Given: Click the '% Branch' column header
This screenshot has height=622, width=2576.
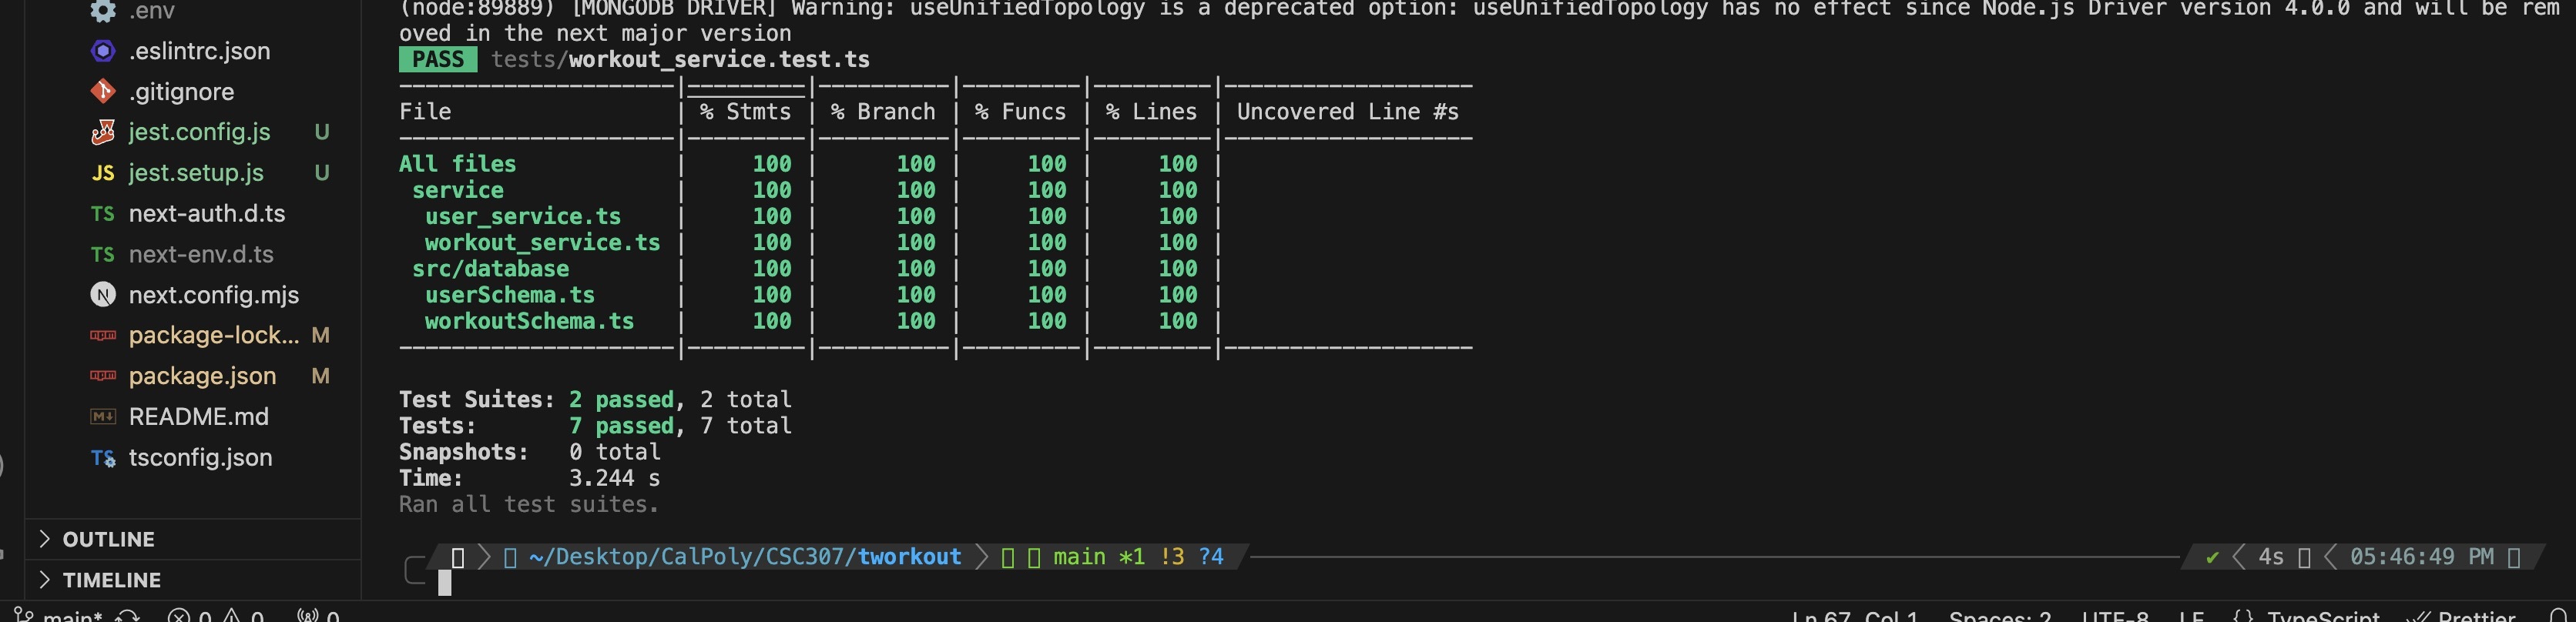Looking at the screenshot, I should 883,112.
